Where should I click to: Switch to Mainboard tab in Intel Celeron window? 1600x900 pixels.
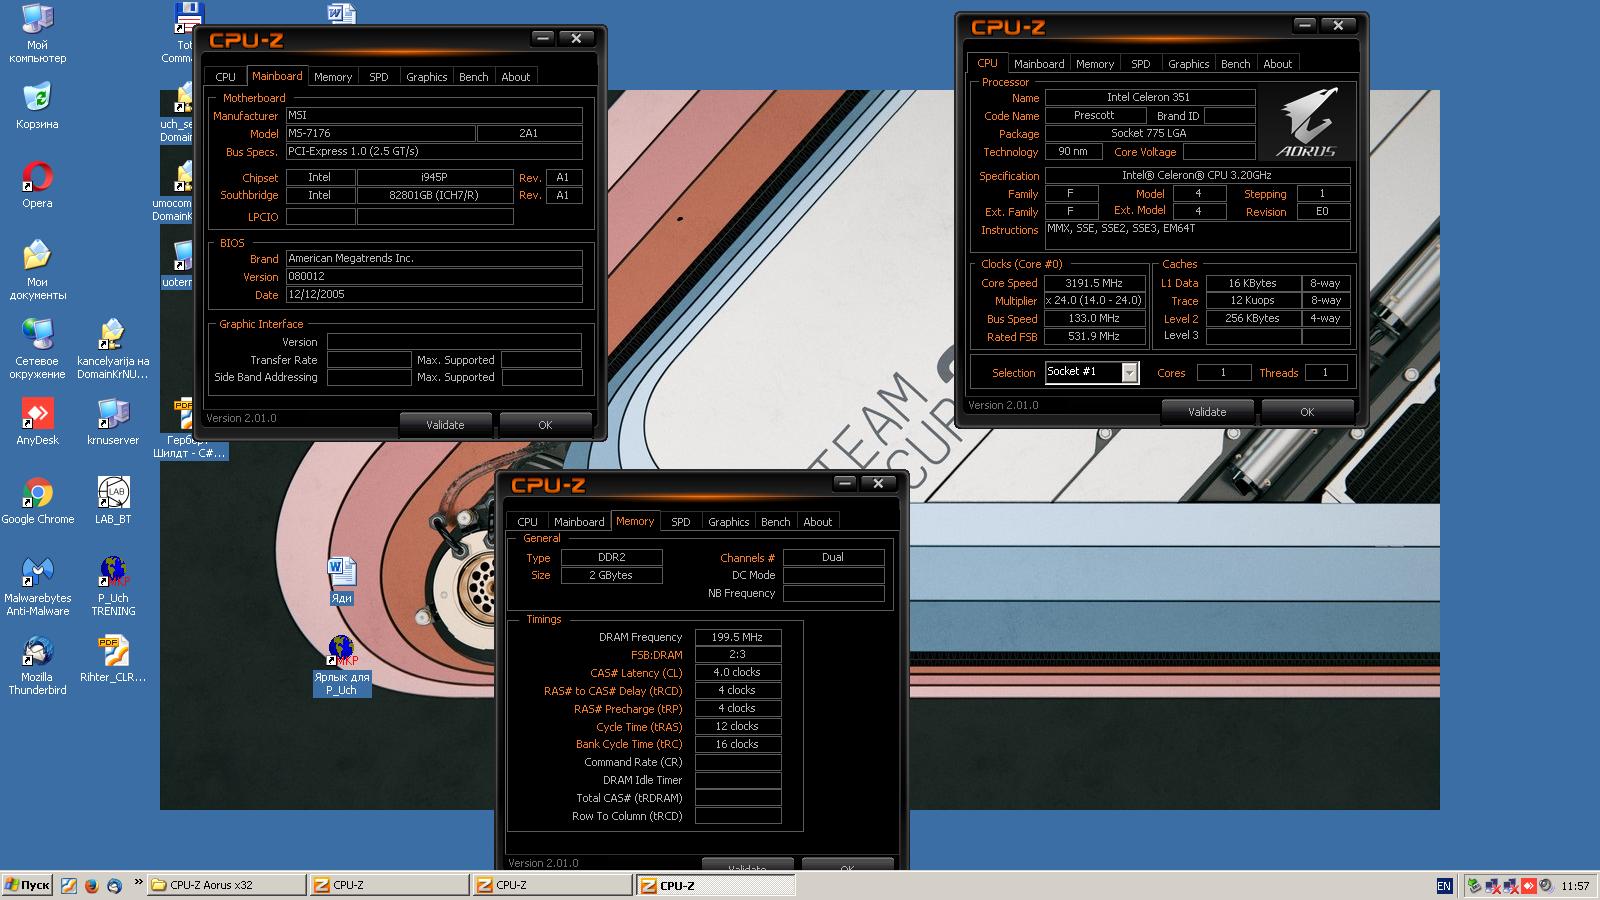[x=1039, y=64]
